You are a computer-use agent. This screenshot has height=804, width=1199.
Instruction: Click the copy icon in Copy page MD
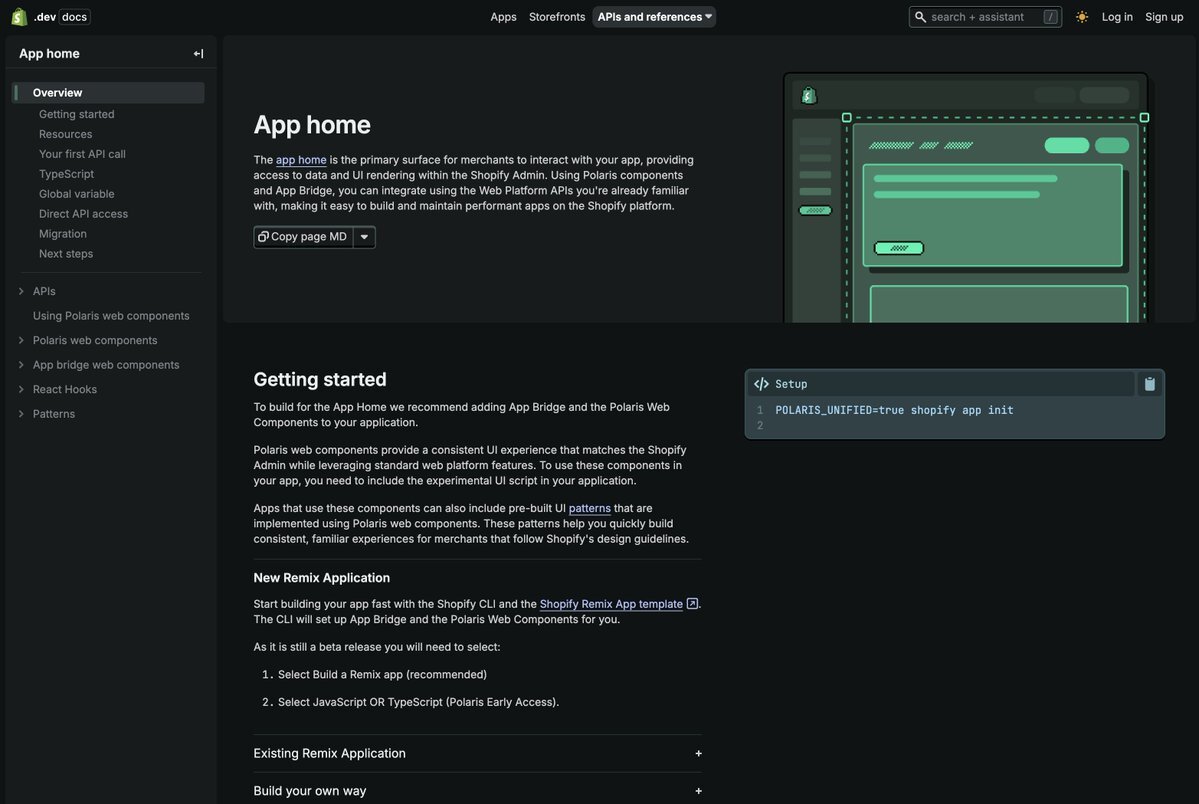[263, 236]
